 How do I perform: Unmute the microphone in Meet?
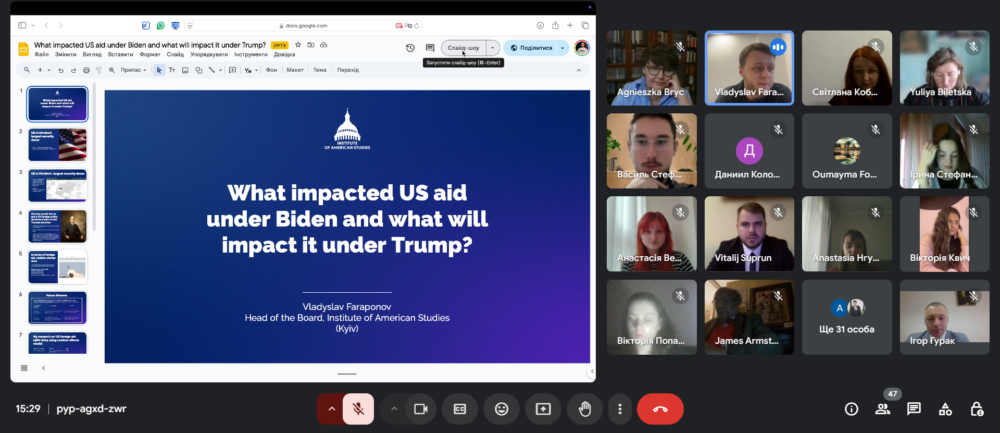[357, 408]
